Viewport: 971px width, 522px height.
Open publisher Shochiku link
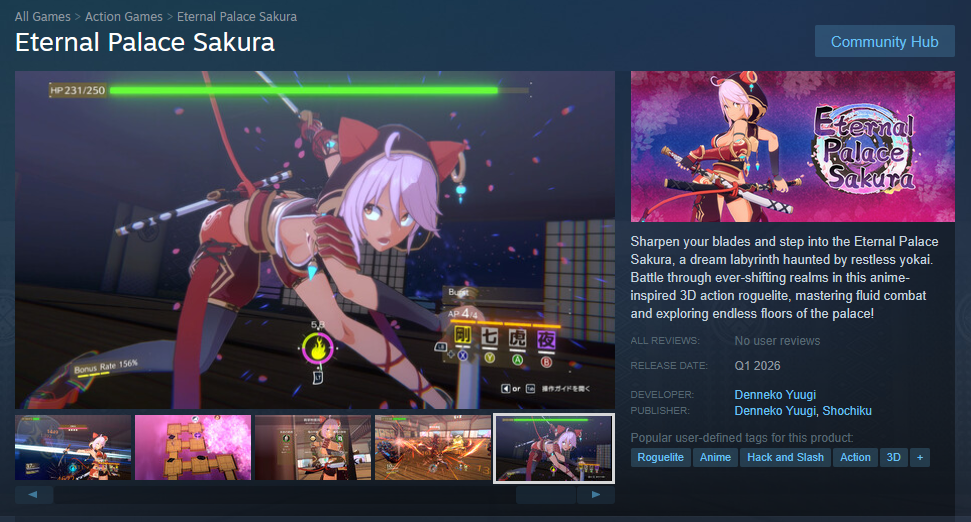(x=847, y=411)
